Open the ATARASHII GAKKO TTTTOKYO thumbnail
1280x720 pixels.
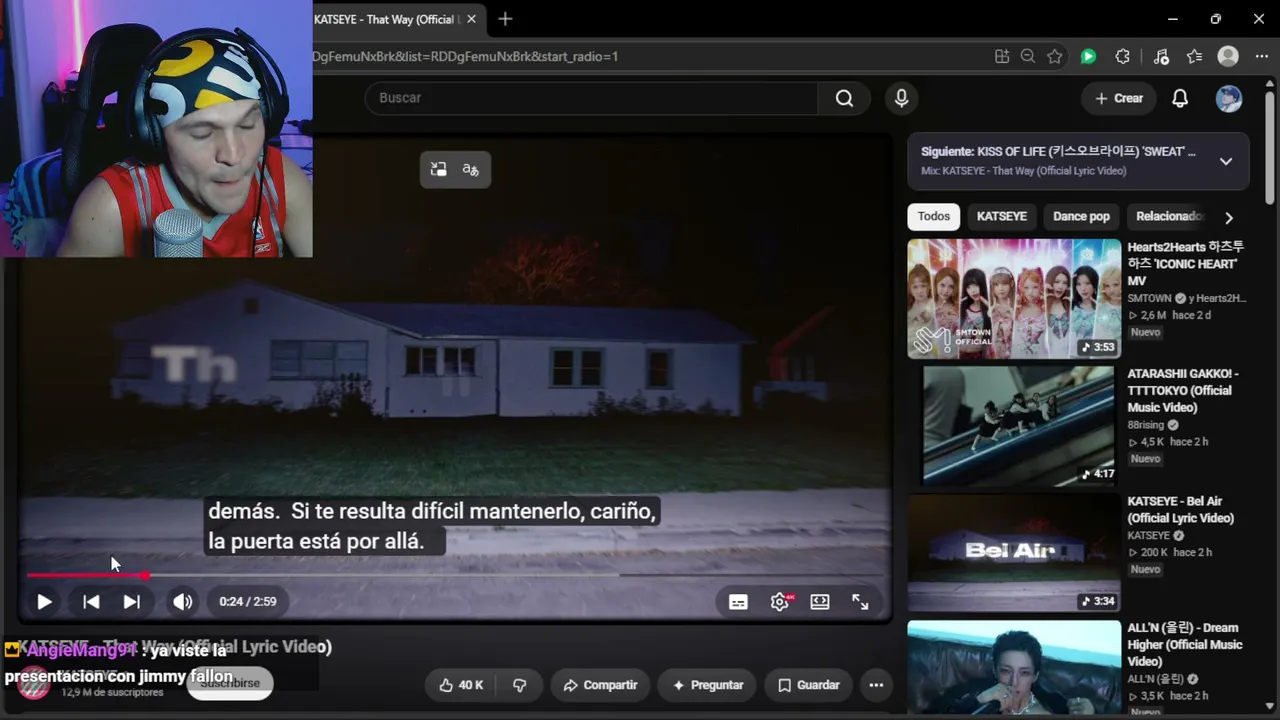click(x=1014, y=426)
